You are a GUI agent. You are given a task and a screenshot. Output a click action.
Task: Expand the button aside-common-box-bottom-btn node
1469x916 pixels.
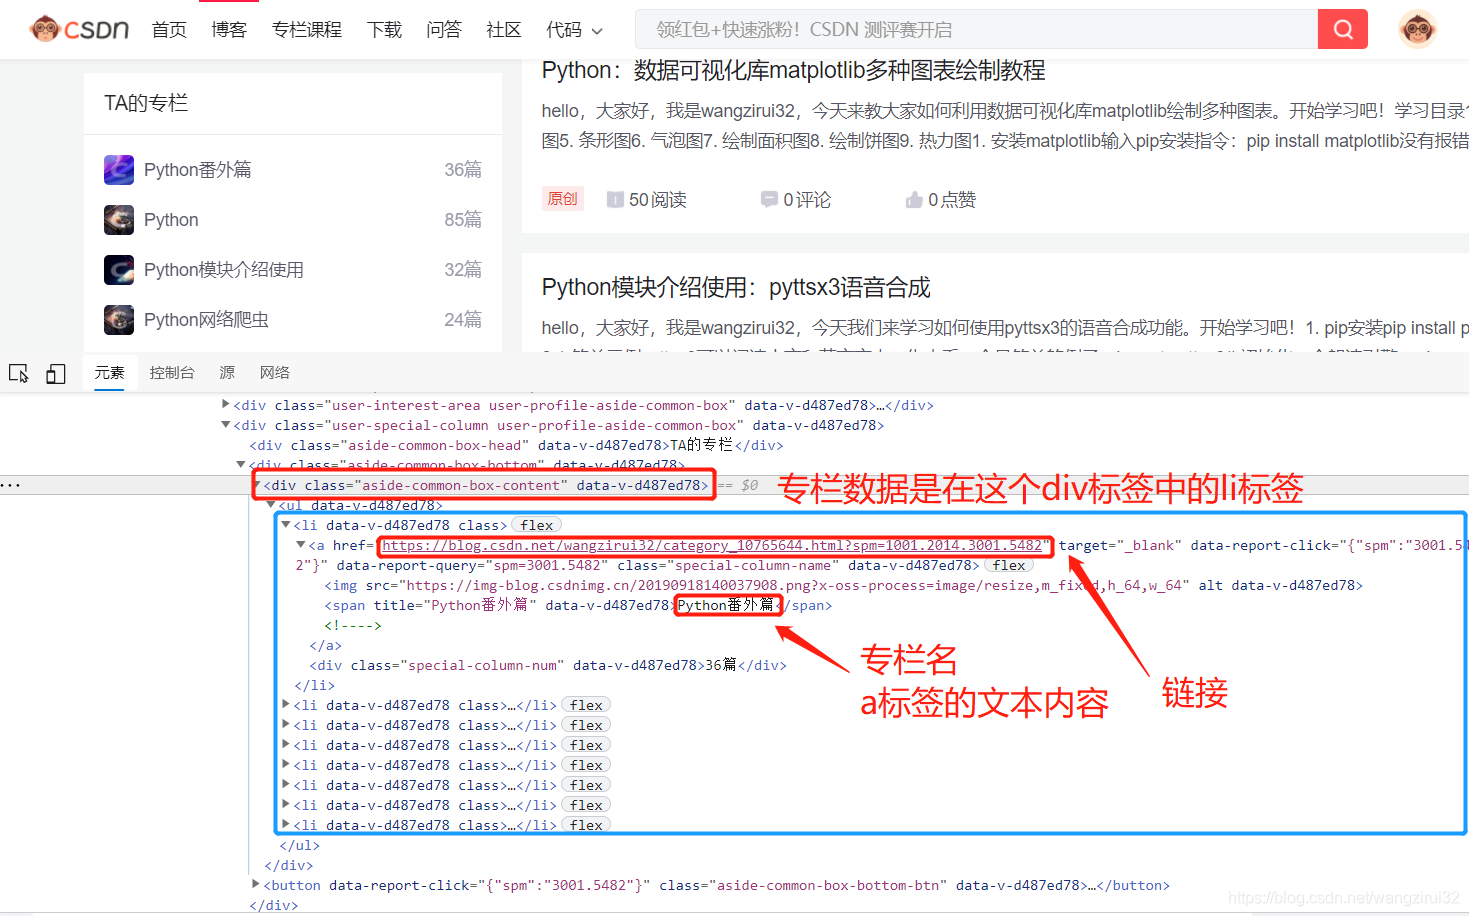click(x=256, y=885)
